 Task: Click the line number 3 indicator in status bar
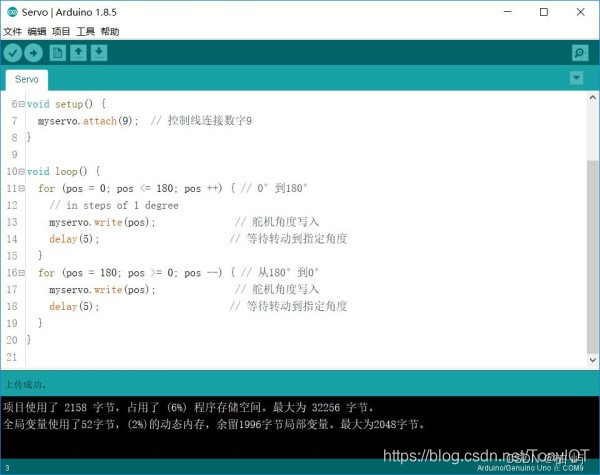coord(7,468)
